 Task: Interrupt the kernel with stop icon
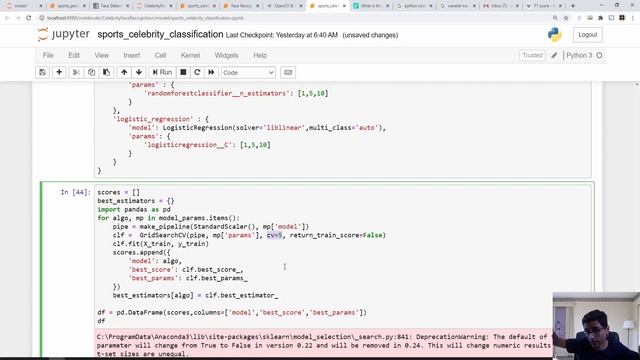click(x=183, y=72)
